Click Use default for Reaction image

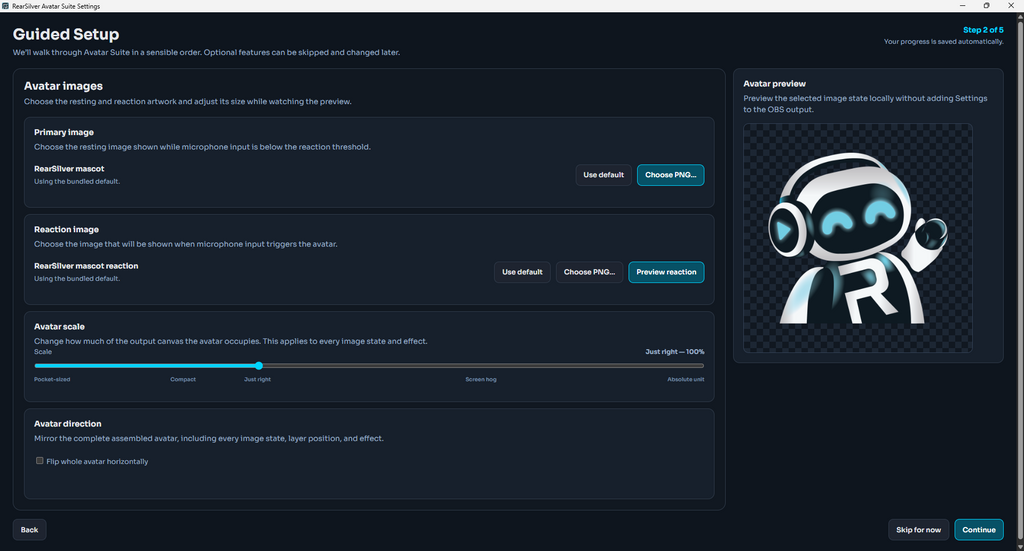[522, 272]
